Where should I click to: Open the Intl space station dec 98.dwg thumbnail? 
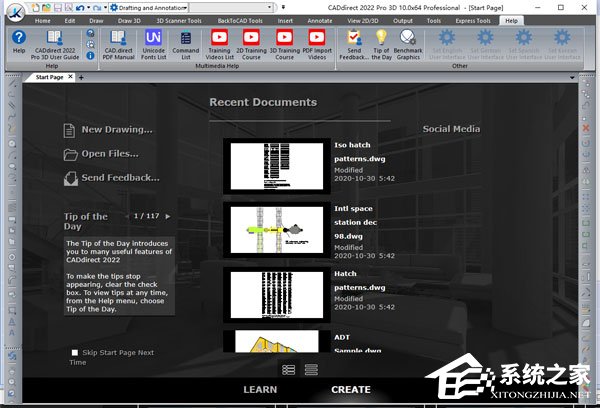(x=277, y=230)
